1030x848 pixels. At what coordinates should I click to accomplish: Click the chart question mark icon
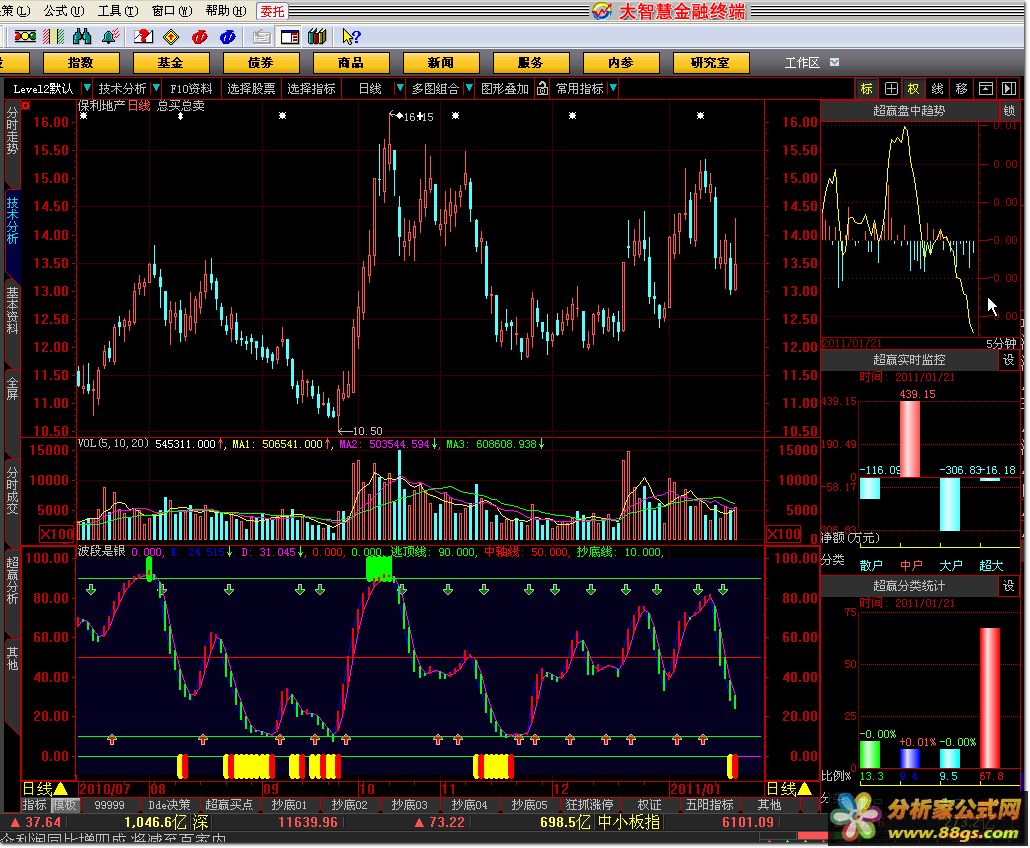[x=143, y=37]
